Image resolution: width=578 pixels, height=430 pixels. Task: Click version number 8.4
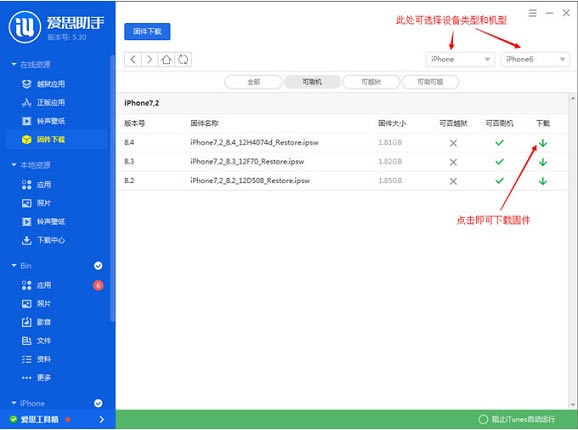(x=129, y=143)
